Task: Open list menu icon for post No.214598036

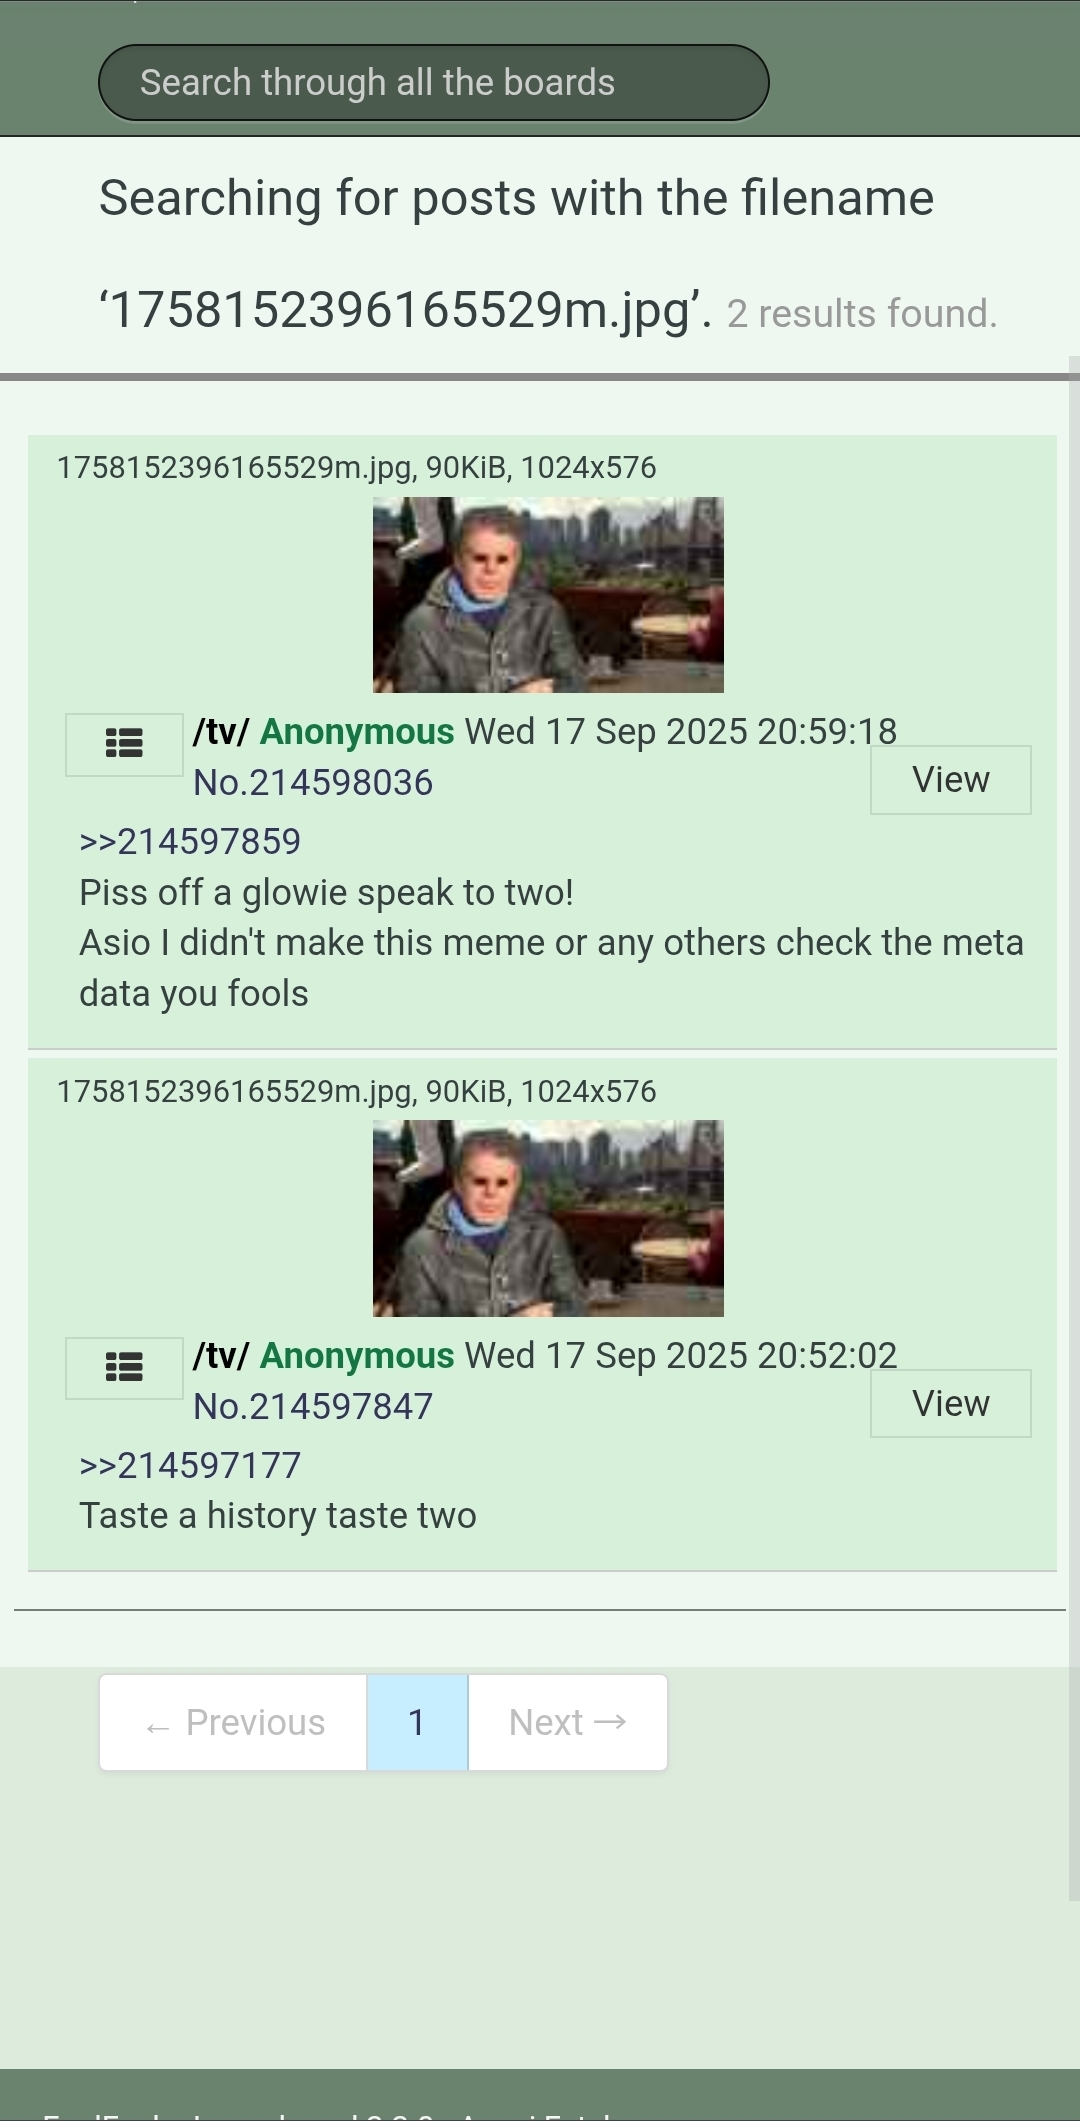Action: coord(124,744)
